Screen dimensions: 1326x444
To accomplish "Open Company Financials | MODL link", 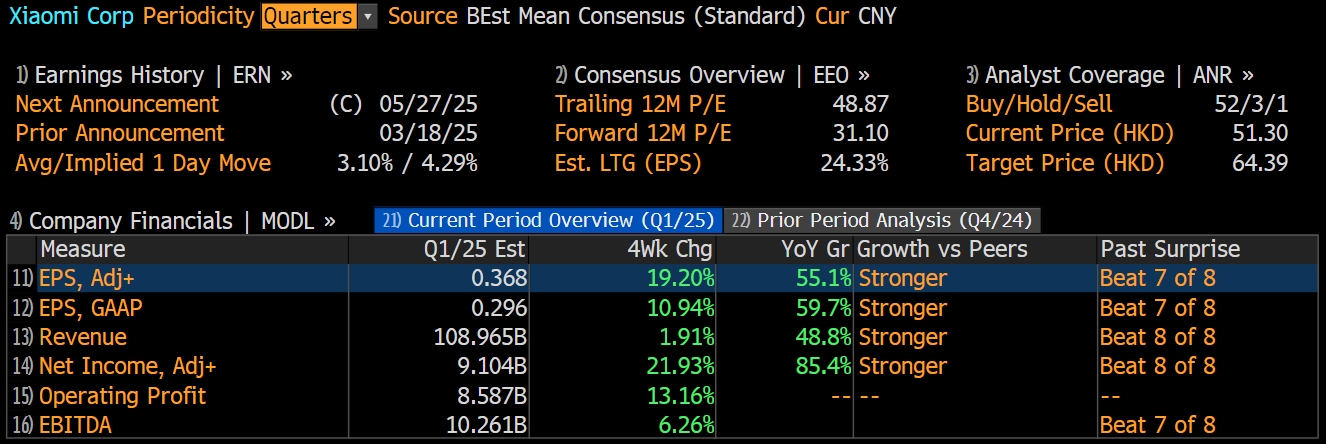I will [x=172, y=221].
